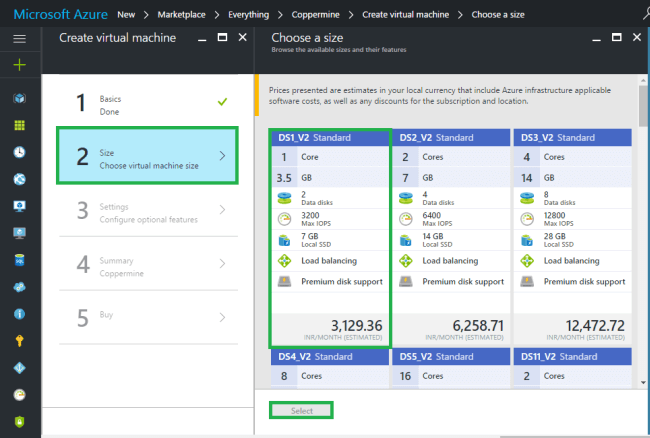This screenshot has height=438, width=650.
Task: Click the DS3_V2 Premium disk support icon
Action: click(527, 282)
